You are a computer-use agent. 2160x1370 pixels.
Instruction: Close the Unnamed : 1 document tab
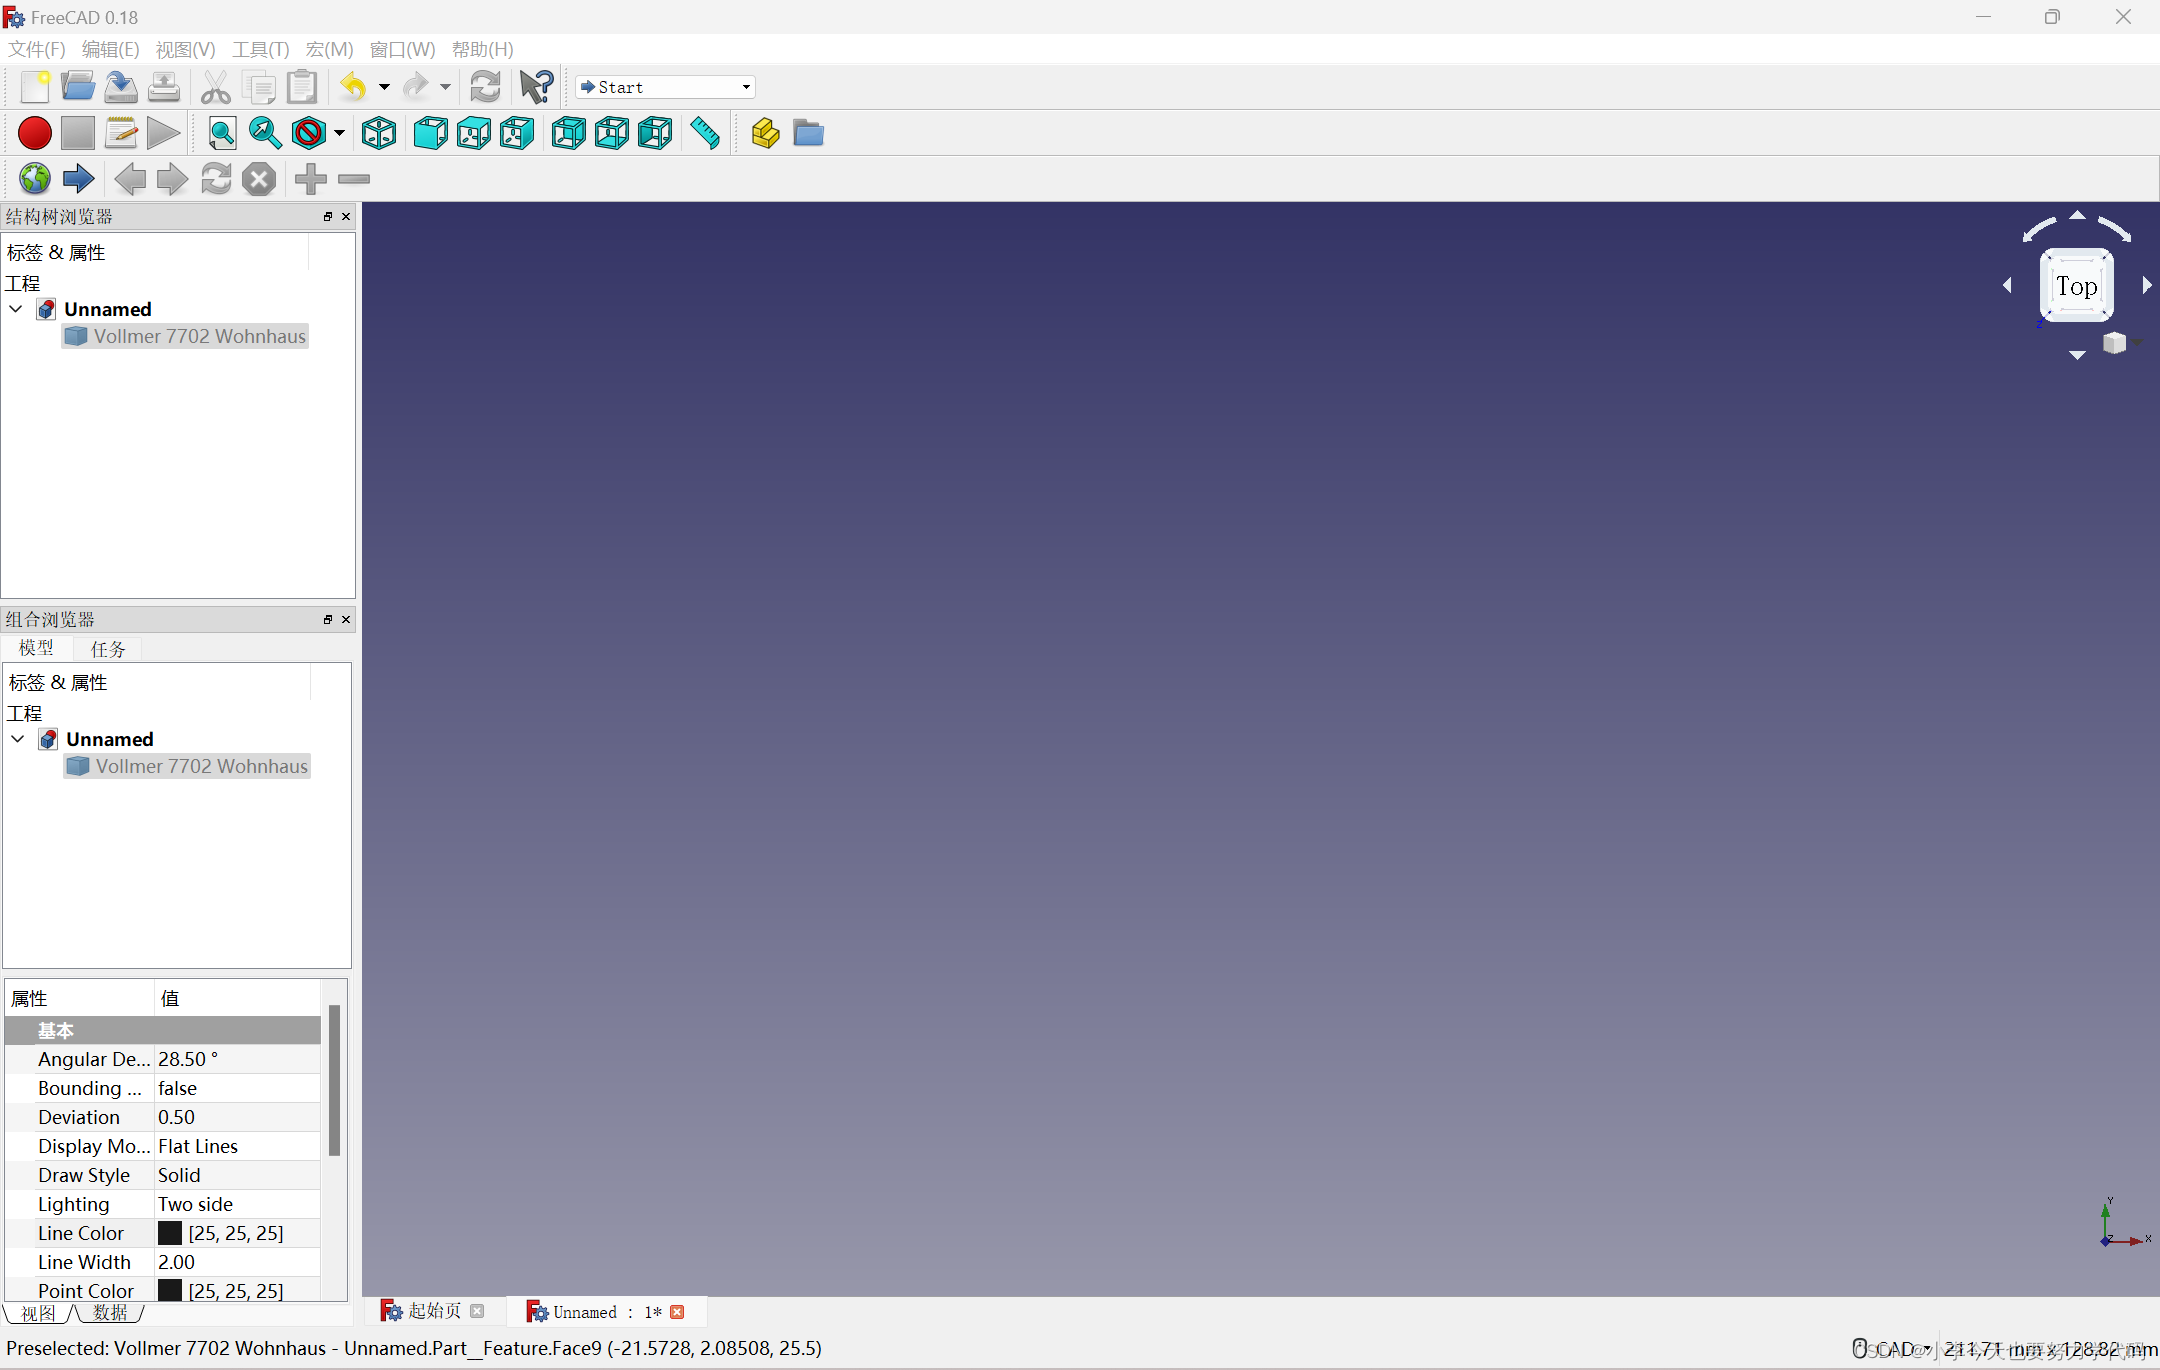(678, 1312)
